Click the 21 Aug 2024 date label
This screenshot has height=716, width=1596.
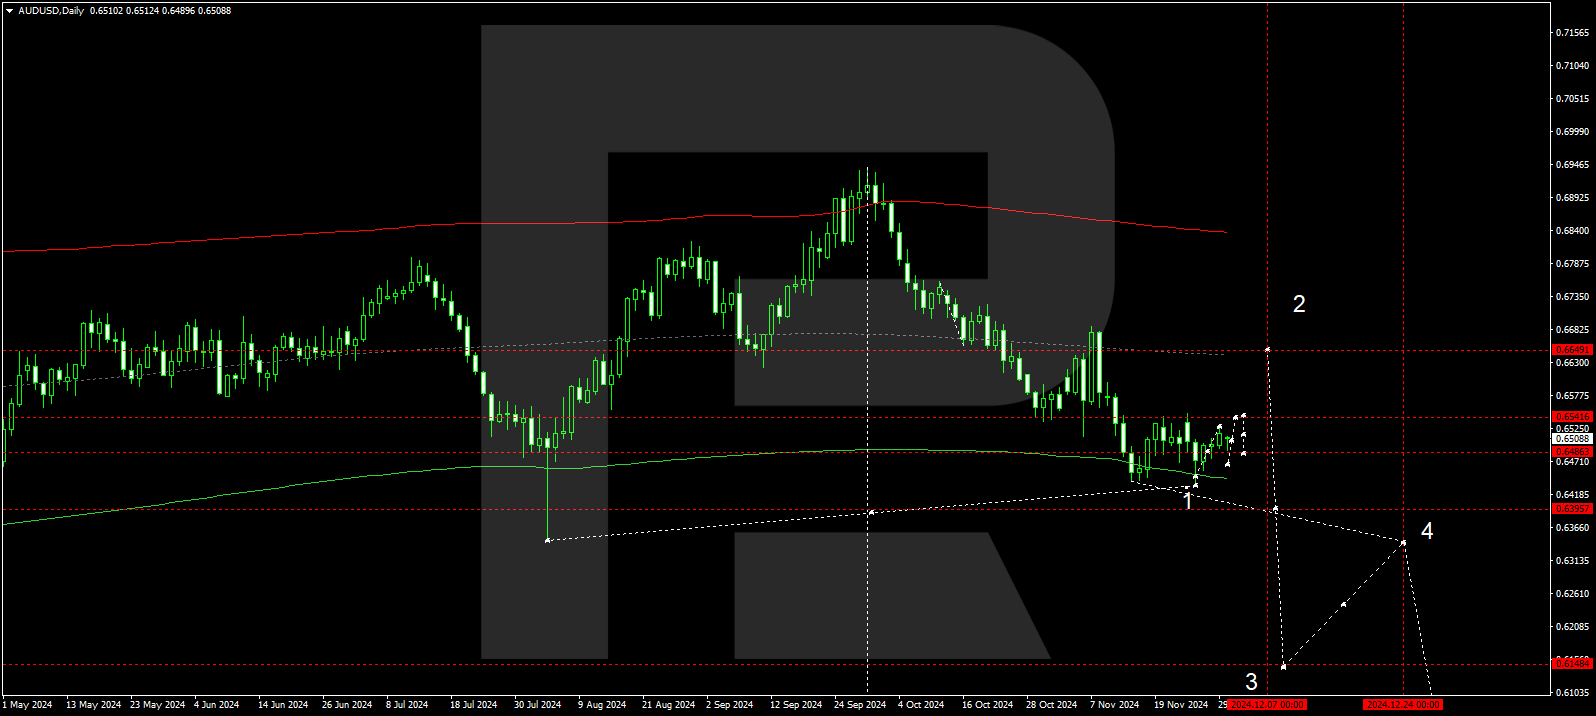668,705
